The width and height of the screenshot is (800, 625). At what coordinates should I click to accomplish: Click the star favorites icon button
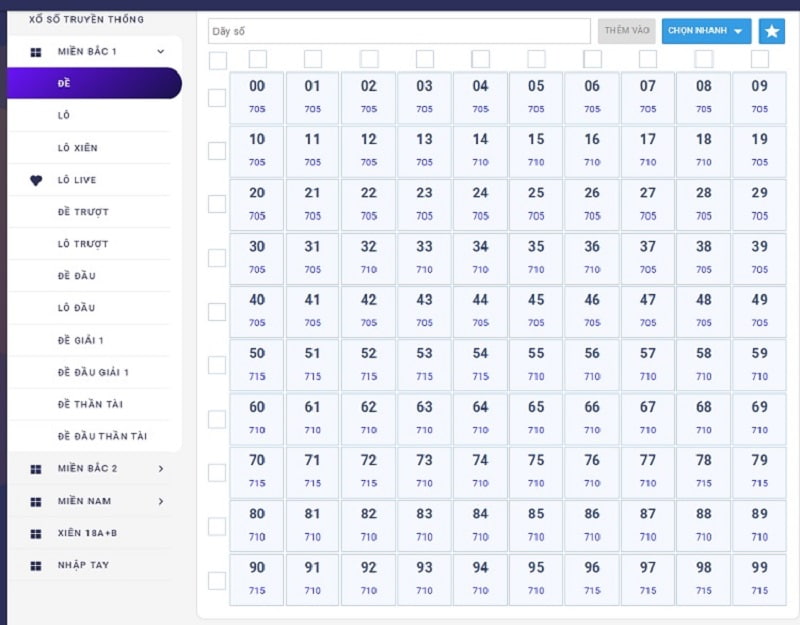click(771, 31)
